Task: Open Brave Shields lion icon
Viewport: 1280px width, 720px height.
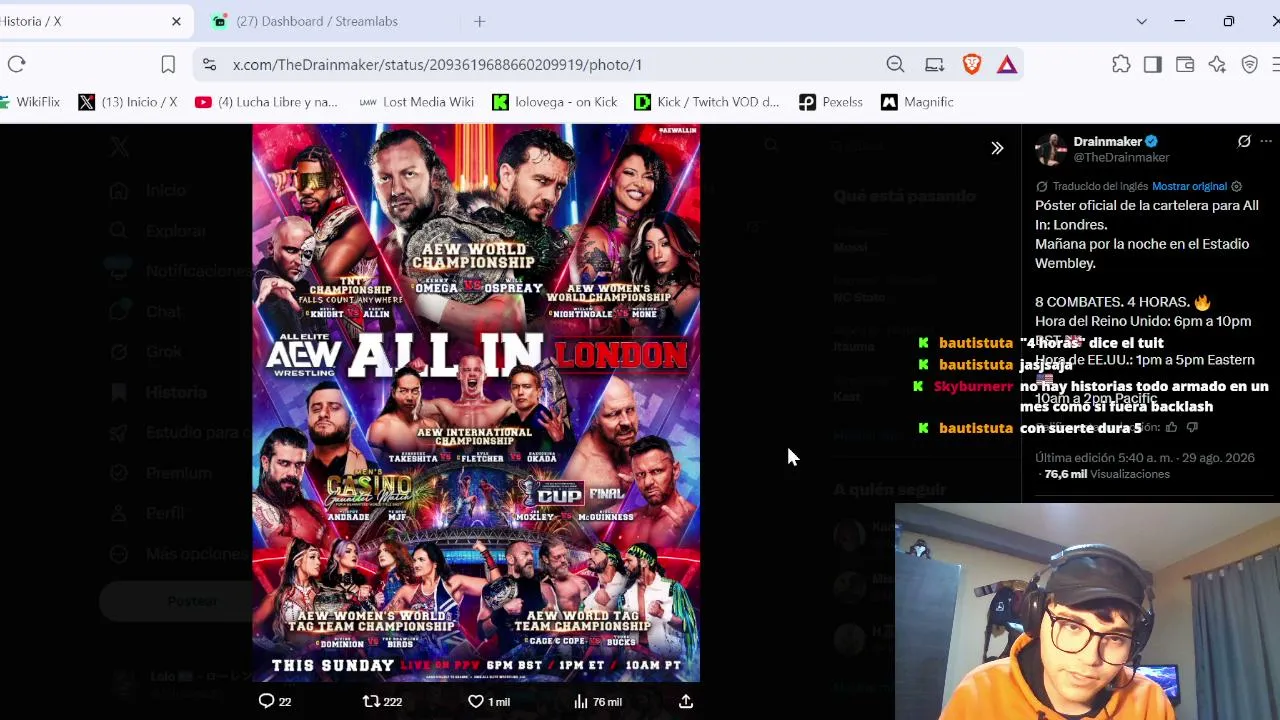Action: pyautogui.click(x=972, y=64)
